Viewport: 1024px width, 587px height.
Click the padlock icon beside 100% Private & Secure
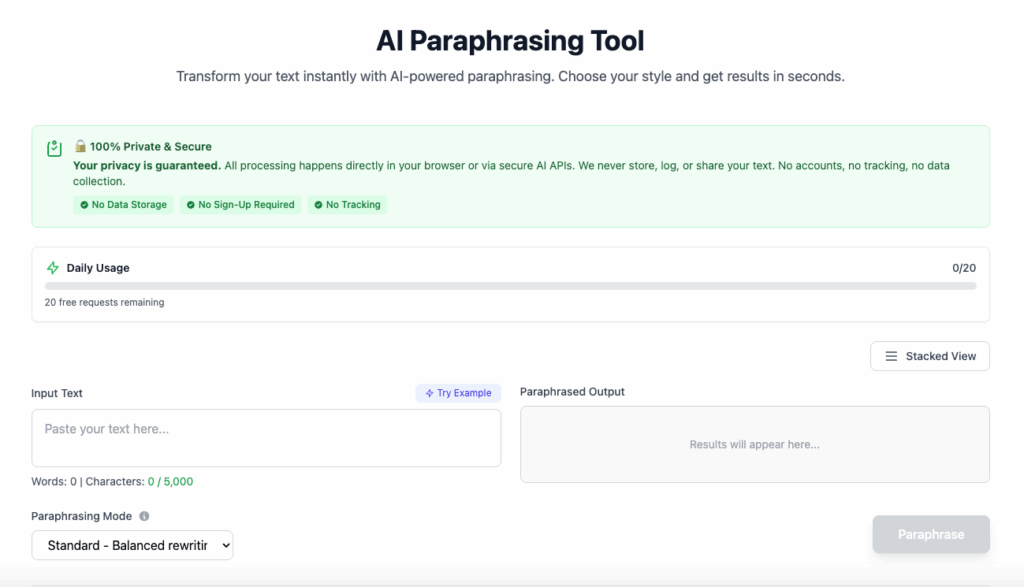click(80, 146)
